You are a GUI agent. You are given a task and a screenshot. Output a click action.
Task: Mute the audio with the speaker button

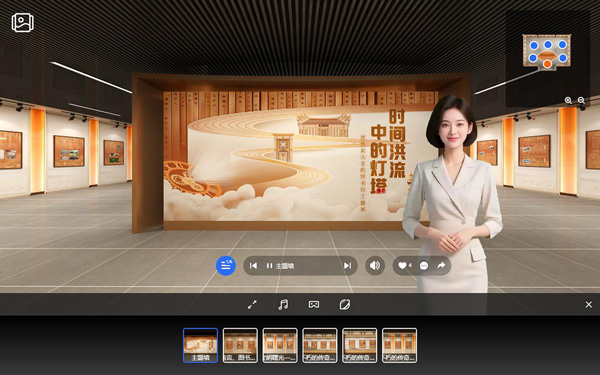pos(375,266)
